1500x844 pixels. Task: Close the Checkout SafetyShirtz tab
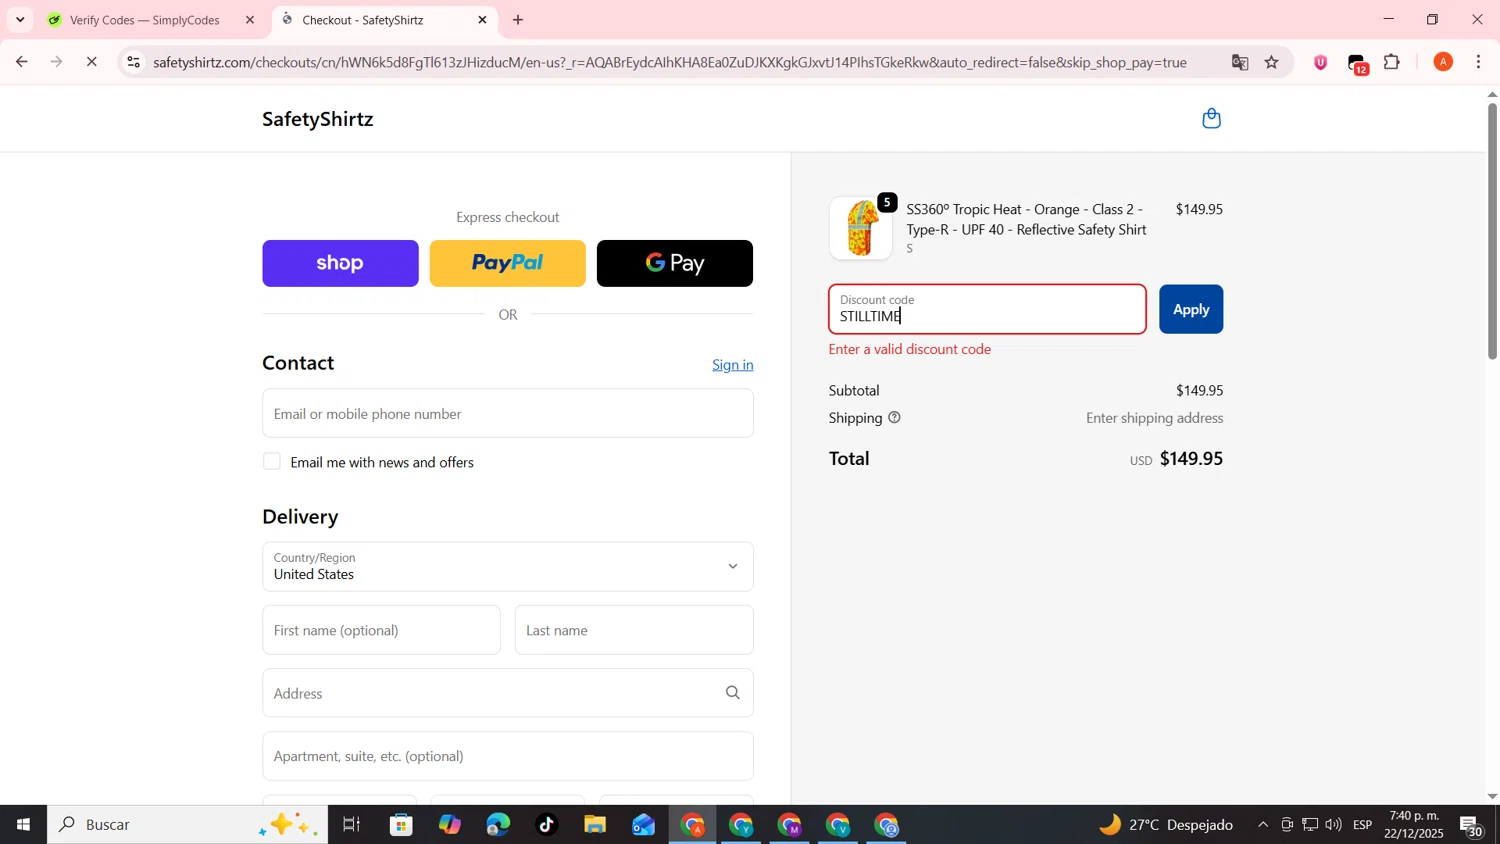point(483,20)
